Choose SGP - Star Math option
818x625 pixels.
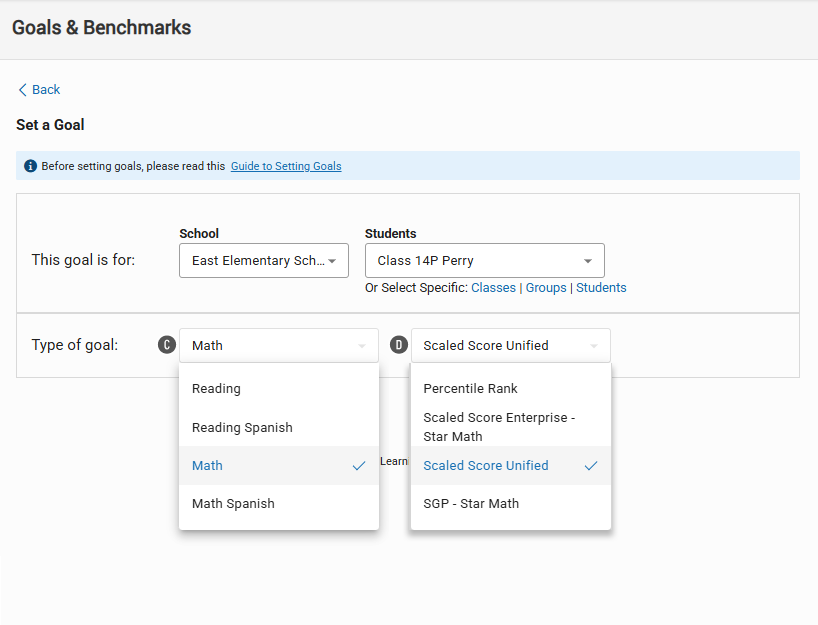pyautogui.click(x=471, y=504)
